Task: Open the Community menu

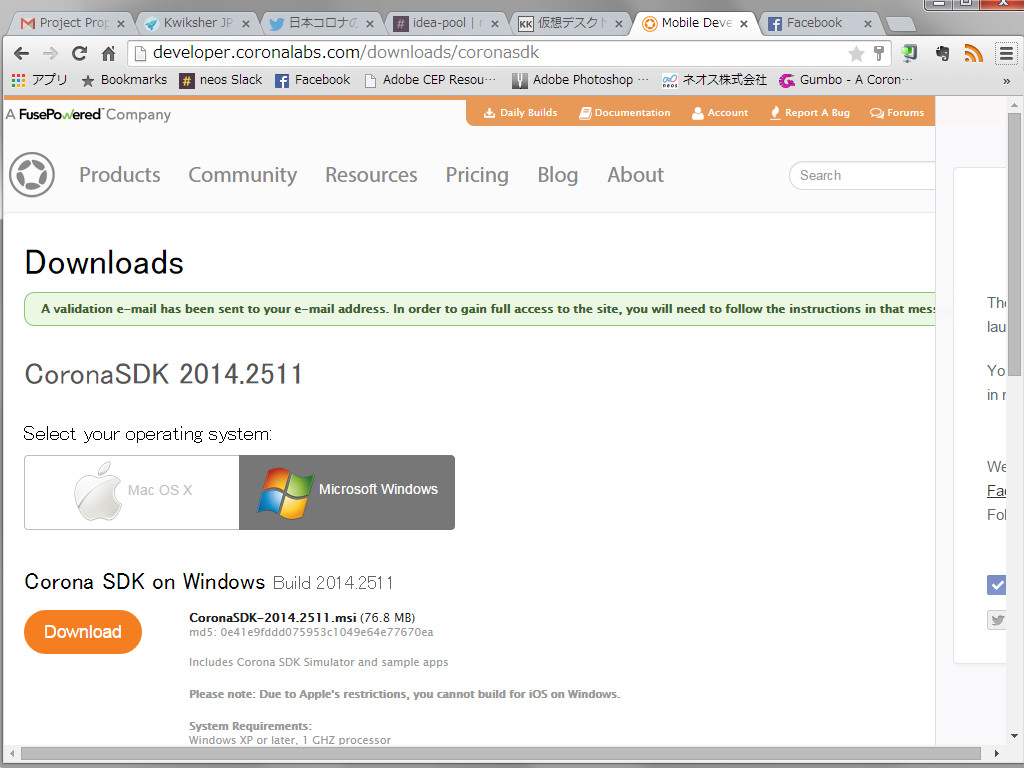Action: click(x=242, y=175)
